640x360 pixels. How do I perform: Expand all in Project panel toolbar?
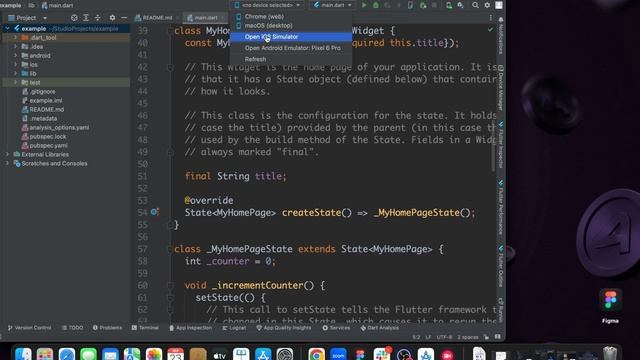pos(86,18)
